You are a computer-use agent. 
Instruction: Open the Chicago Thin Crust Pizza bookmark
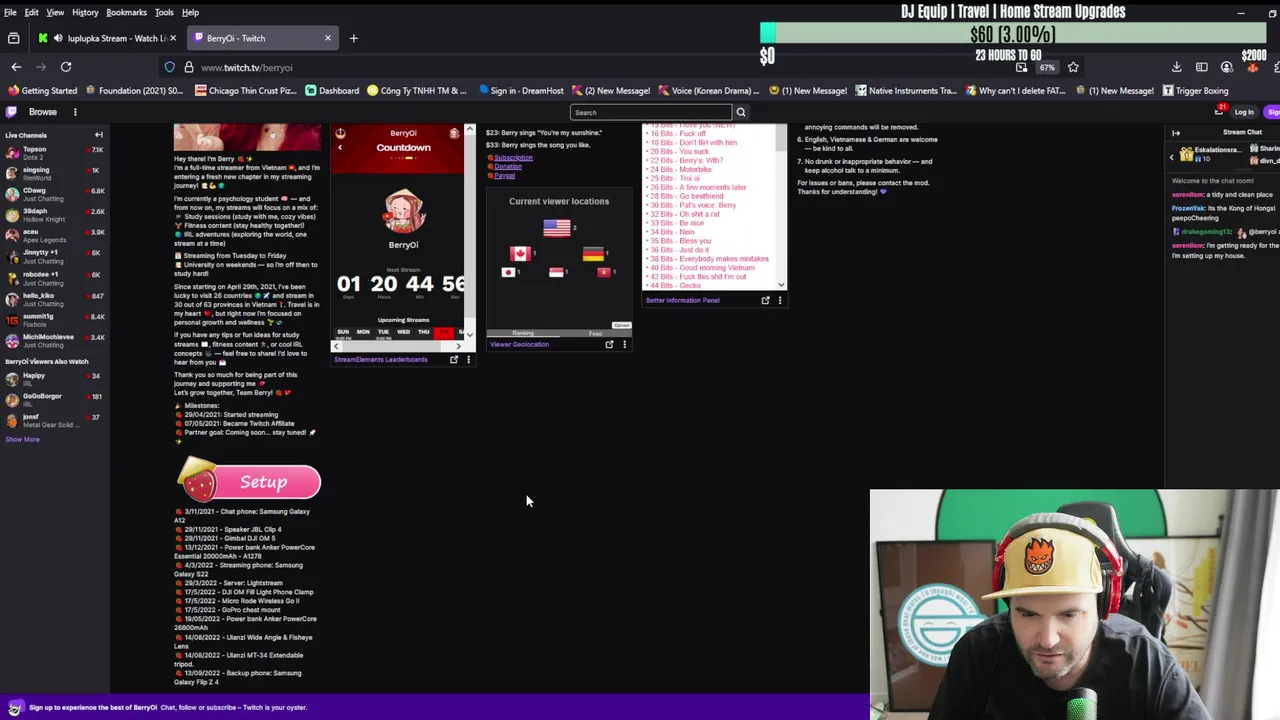[x=246, y=90]
